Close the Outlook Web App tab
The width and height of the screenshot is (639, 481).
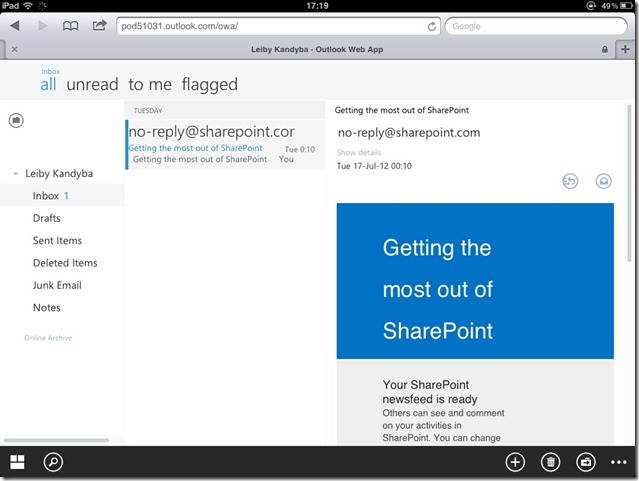tap(15, 49)
